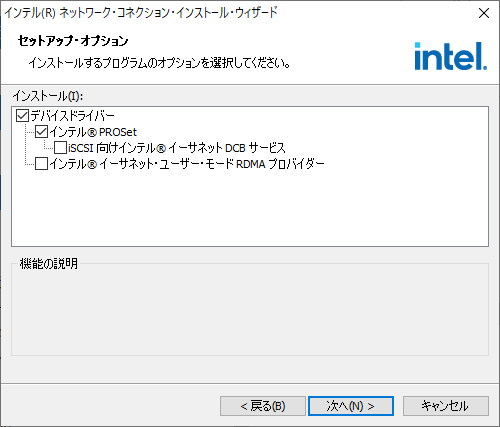
Task: Tick the ユーザー・モード RDMA プロバイダー checkbox
Action: pos(41,164)
